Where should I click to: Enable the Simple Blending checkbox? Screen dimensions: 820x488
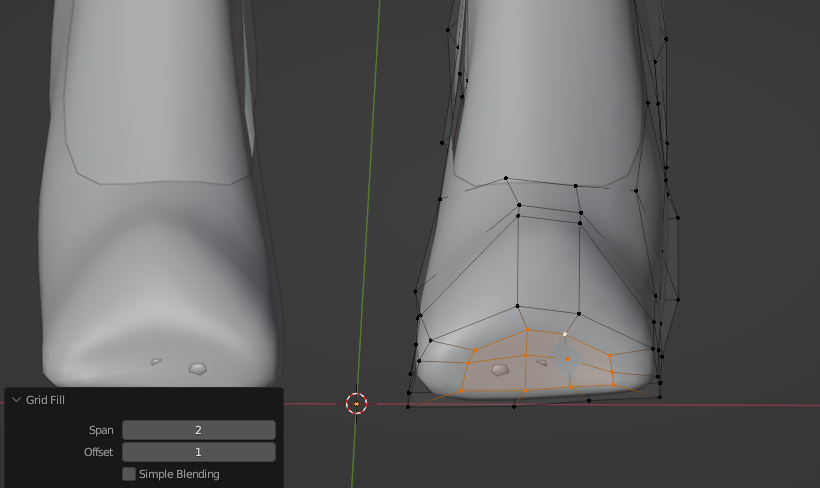[x=129, y=474]
